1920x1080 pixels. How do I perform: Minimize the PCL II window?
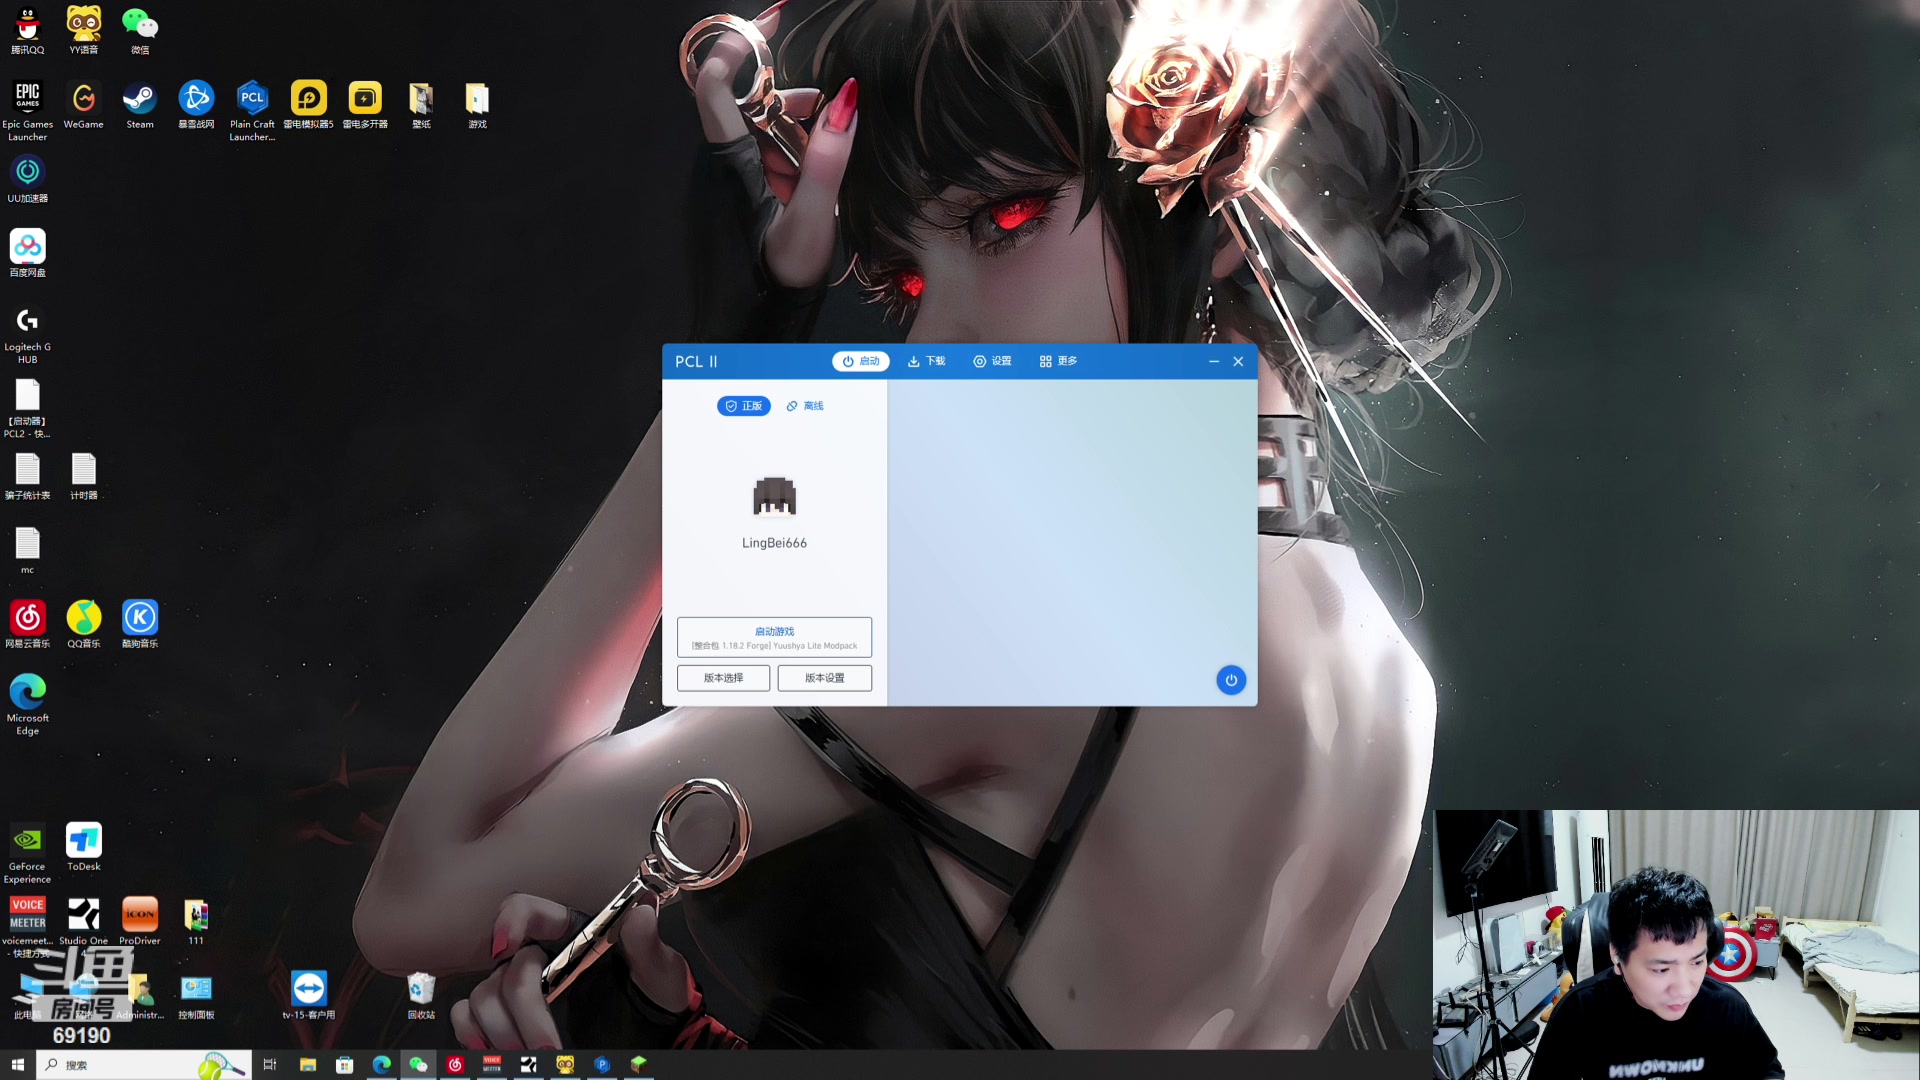pyautogui.click(x=1214, y=361)
